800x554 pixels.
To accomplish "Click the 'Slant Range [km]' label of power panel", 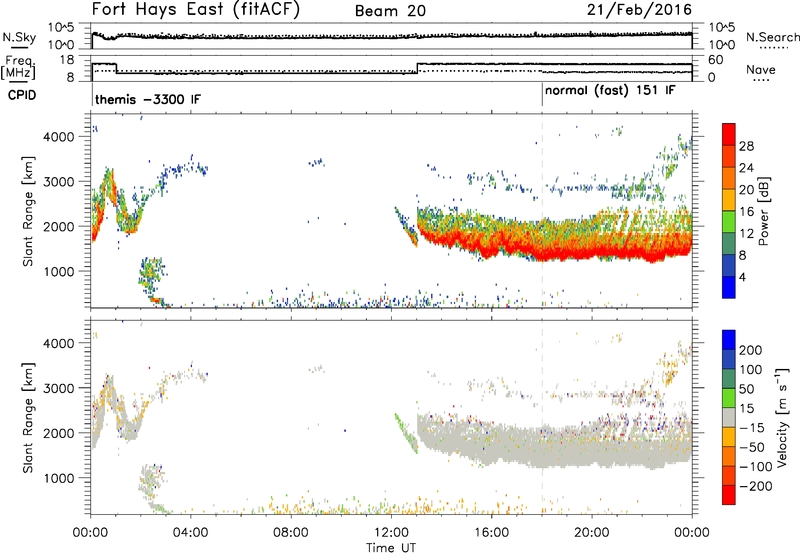I will point(28,211).
